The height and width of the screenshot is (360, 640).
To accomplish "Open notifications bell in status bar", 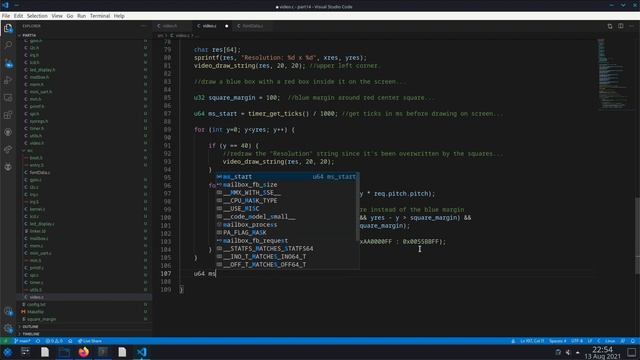I will tap(633, 341).
